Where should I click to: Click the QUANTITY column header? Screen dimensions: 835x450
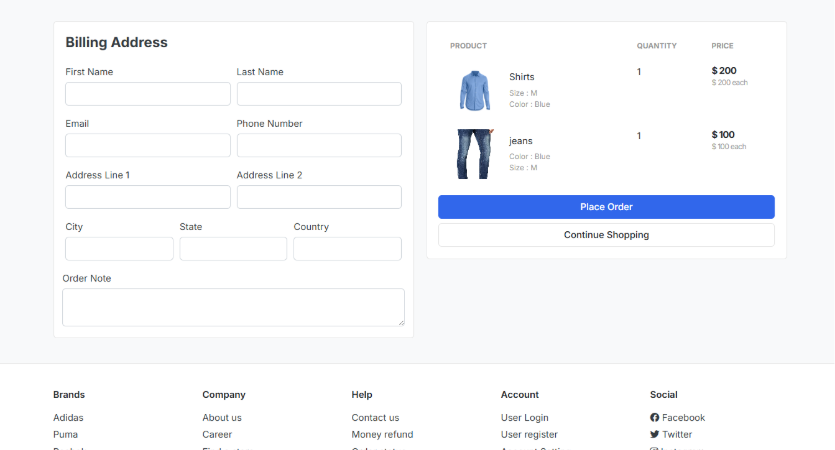657,46
